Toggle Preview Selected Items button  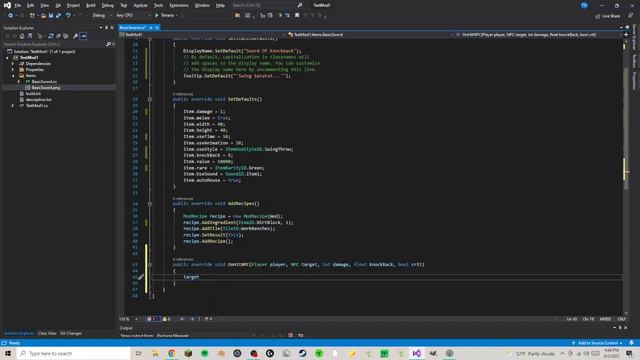(83, 36)
